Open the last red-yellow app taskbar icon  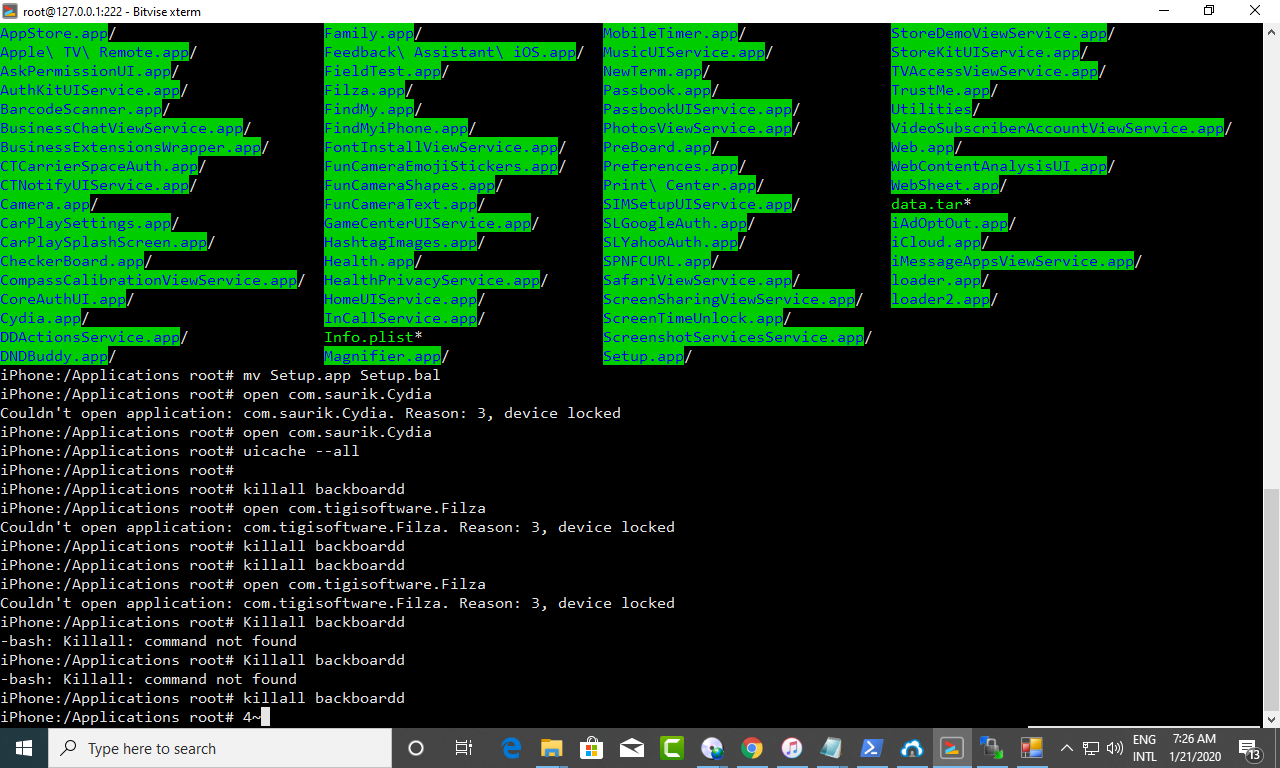point(1031,748)
